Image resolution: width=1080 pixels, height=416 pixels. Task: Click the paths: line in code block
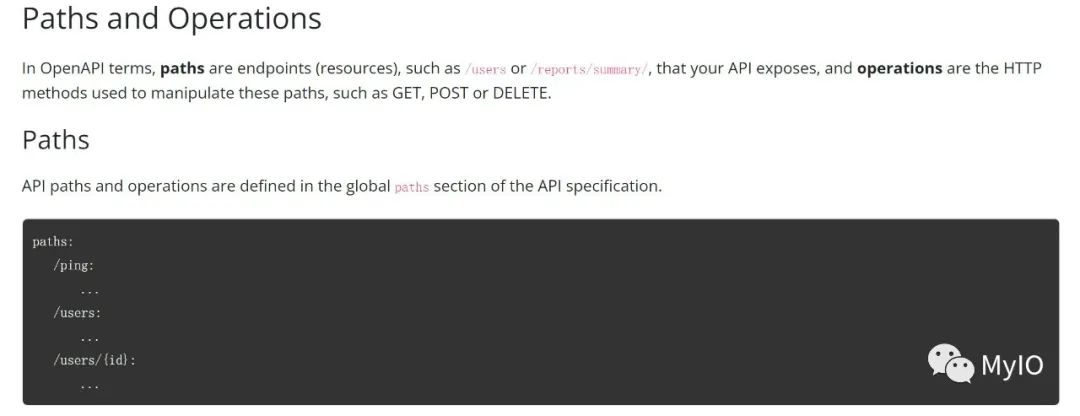pyautogui.click(x=52, y=242)
